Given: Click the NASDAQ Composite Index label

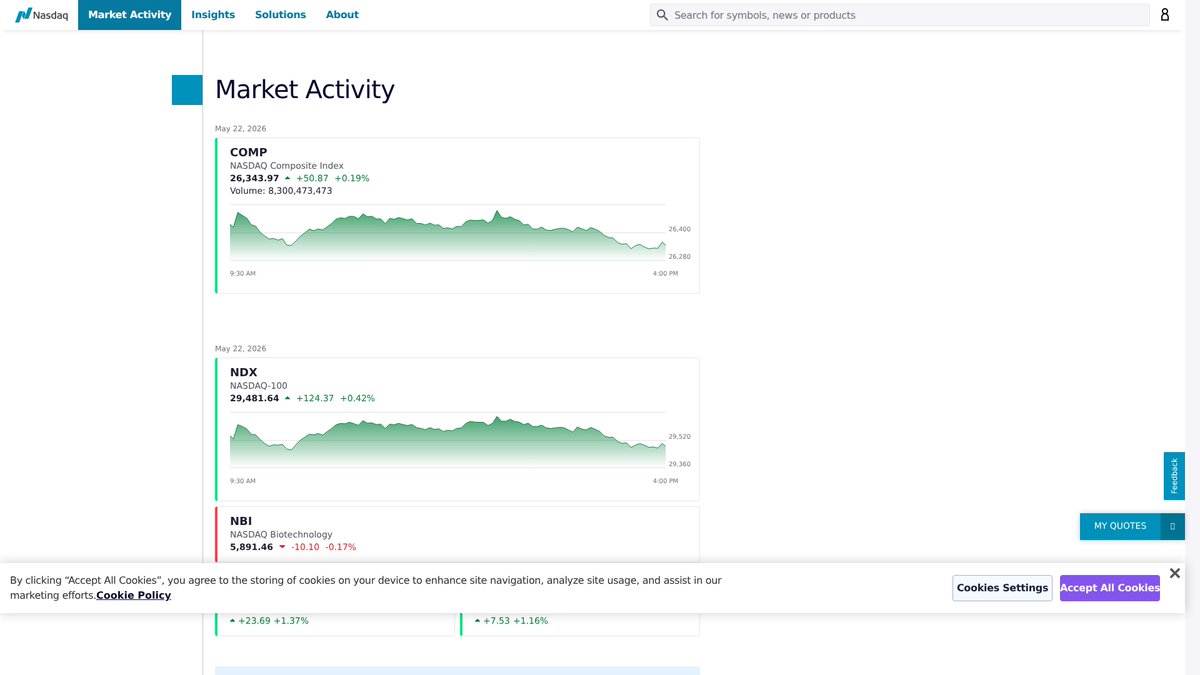Looking at the screenshot, I should click(287, 166).
